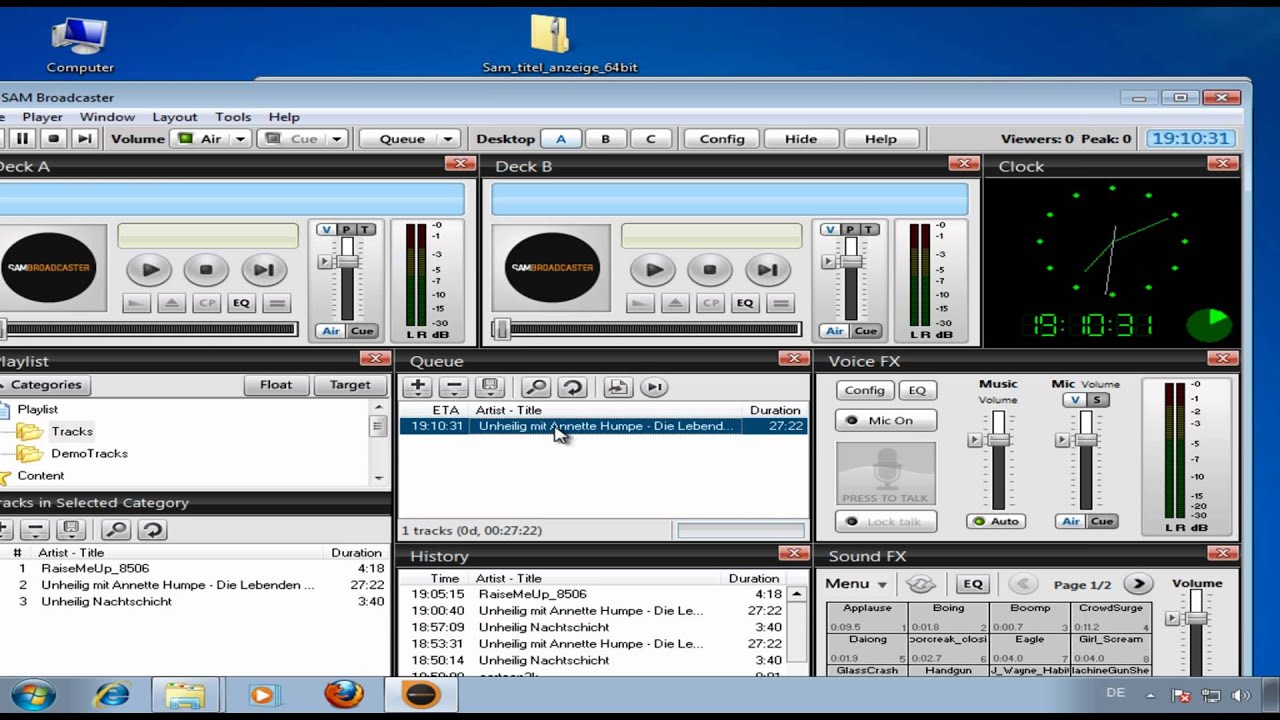Click the Deck A volume fader handle

coord(347,261)
